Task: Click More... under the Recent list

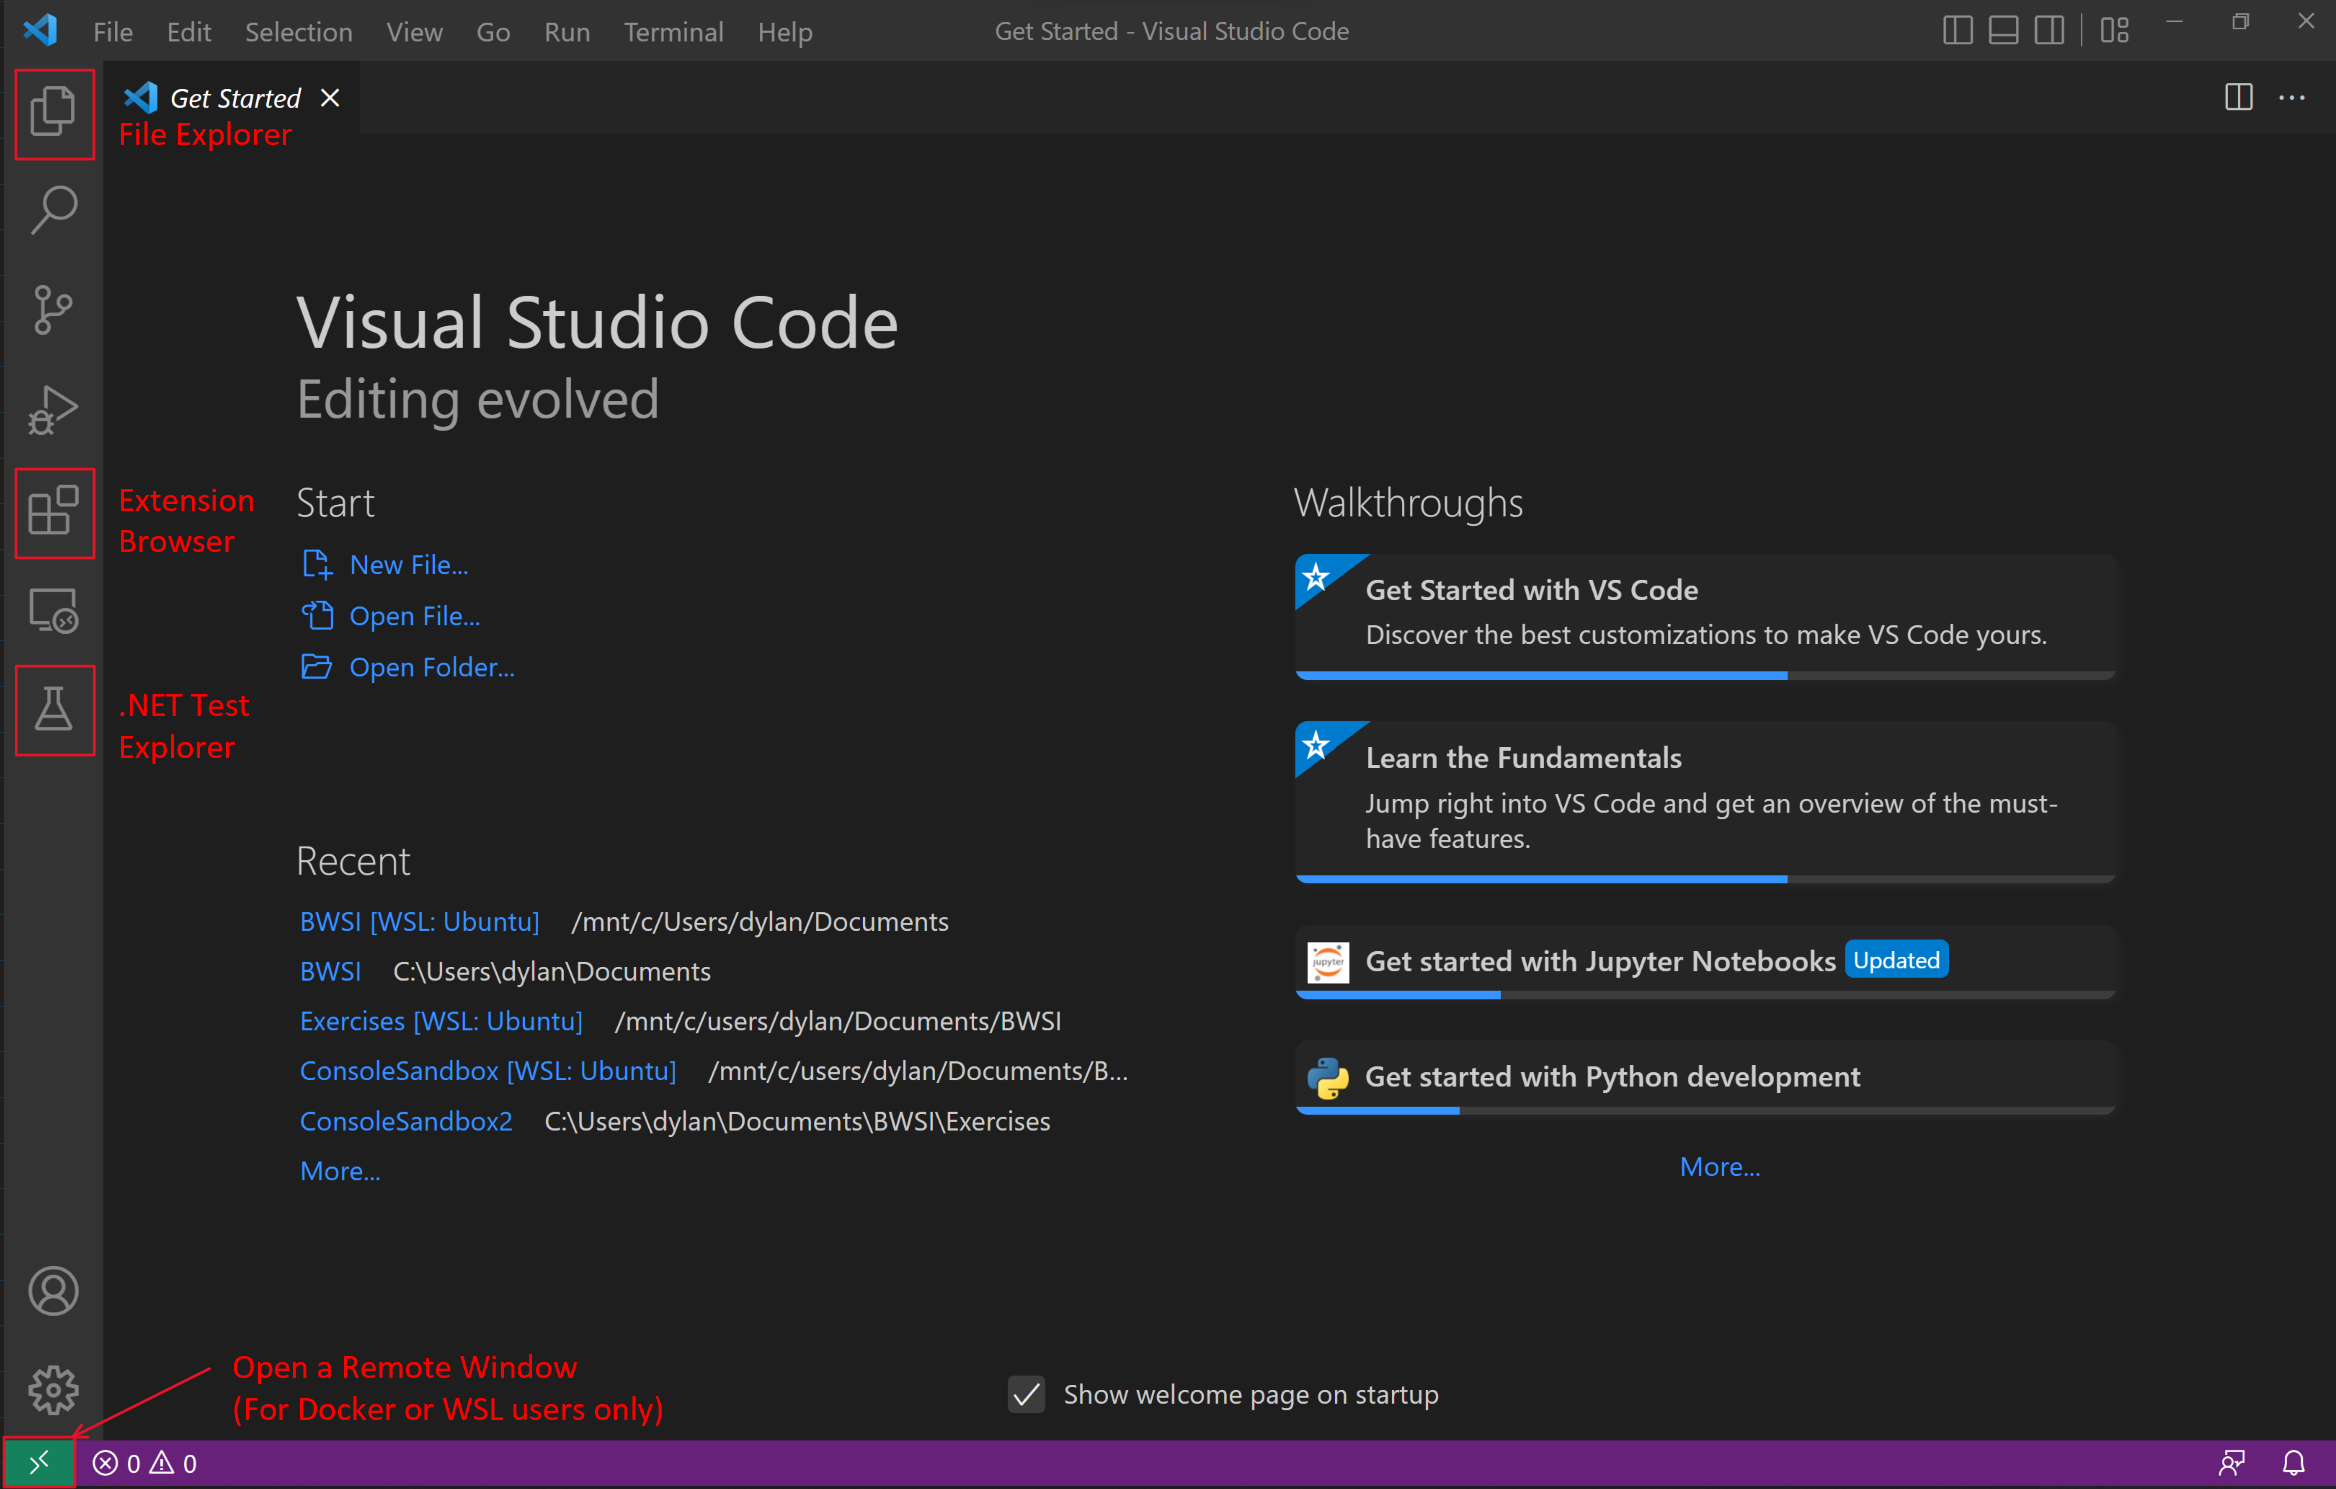Action: click(340, 1171)
